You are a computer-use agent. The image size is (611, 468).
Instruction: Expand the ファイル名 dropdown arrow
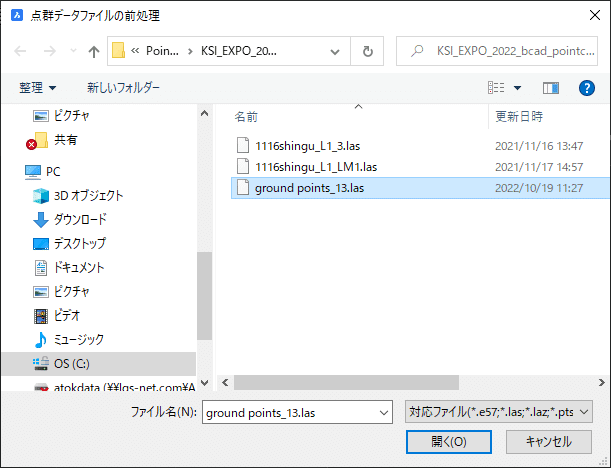384,413
